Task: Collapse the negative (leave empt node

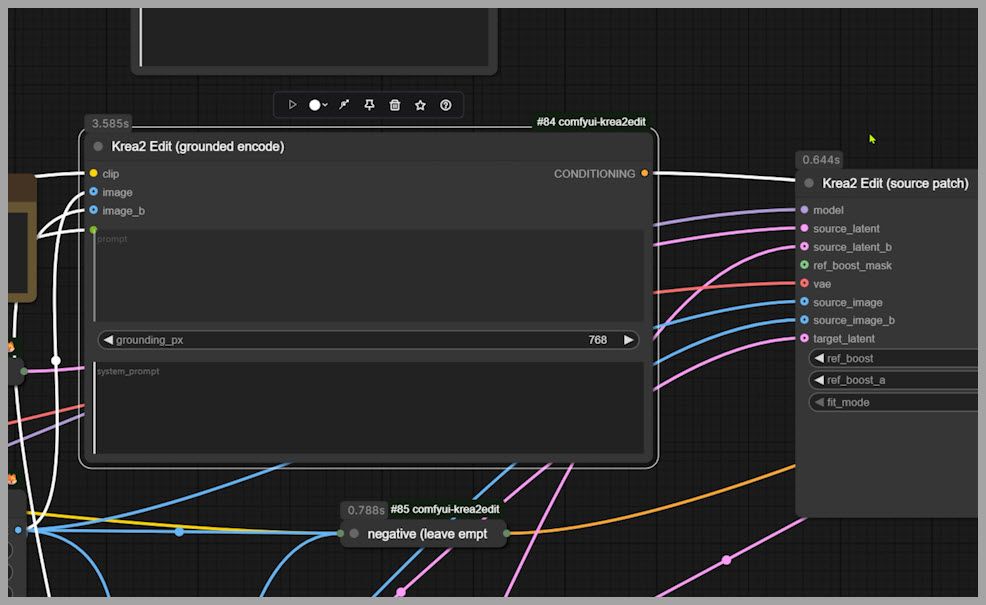Action: tap(354, 533)
